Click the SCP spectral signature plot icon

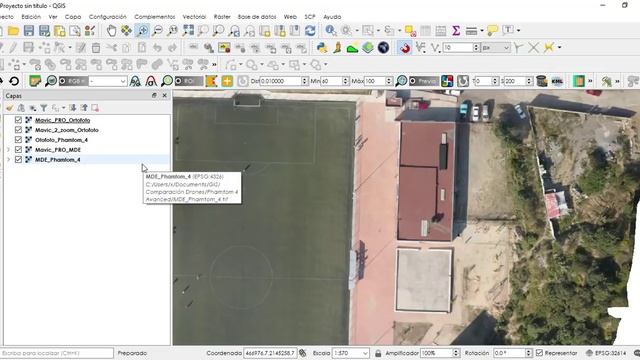[x=135, y=81]
